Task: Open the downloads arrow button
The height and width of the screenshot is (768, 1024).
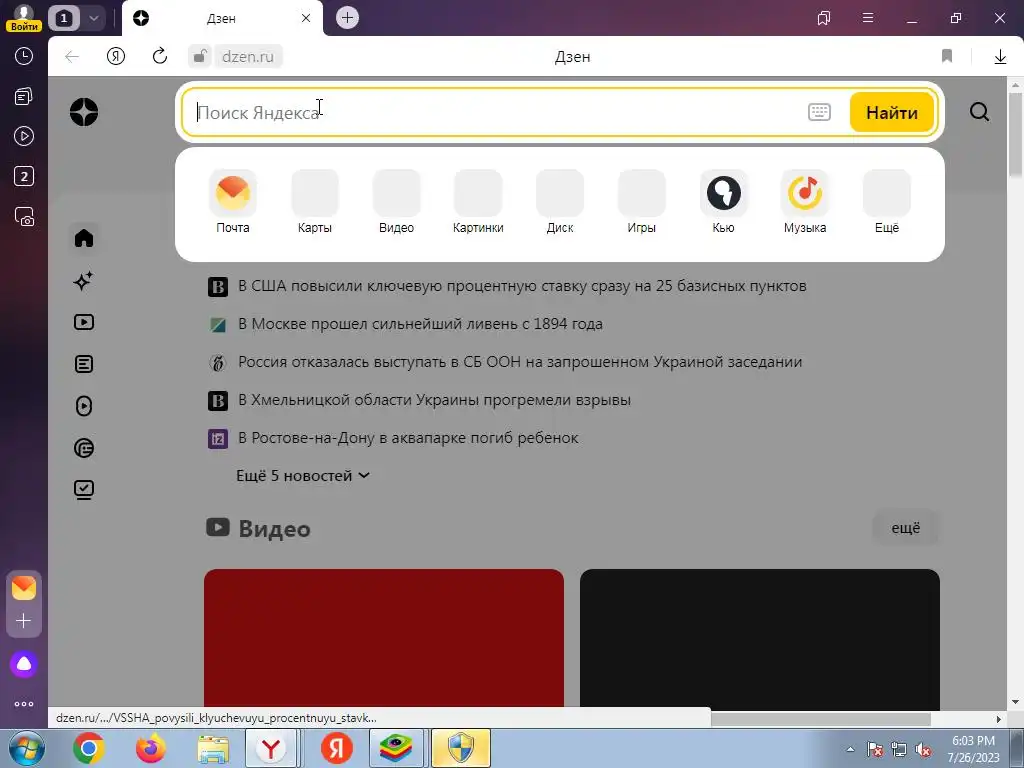Action: [1000, 57]
